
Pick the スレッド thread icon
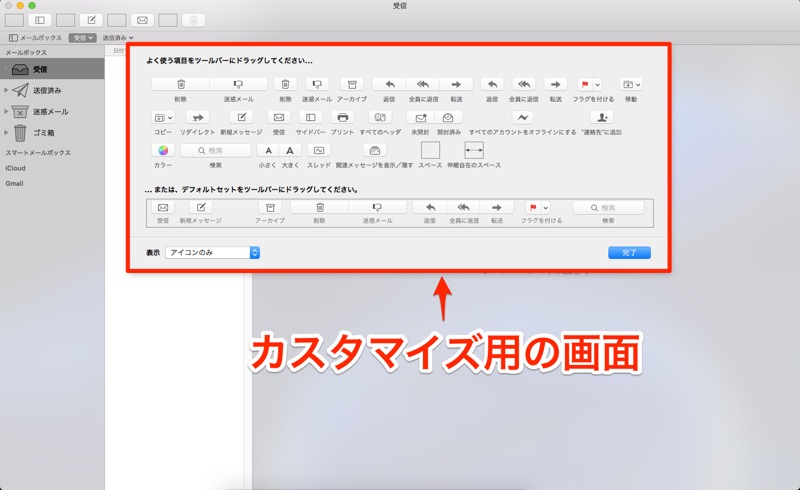pos(319,151)
